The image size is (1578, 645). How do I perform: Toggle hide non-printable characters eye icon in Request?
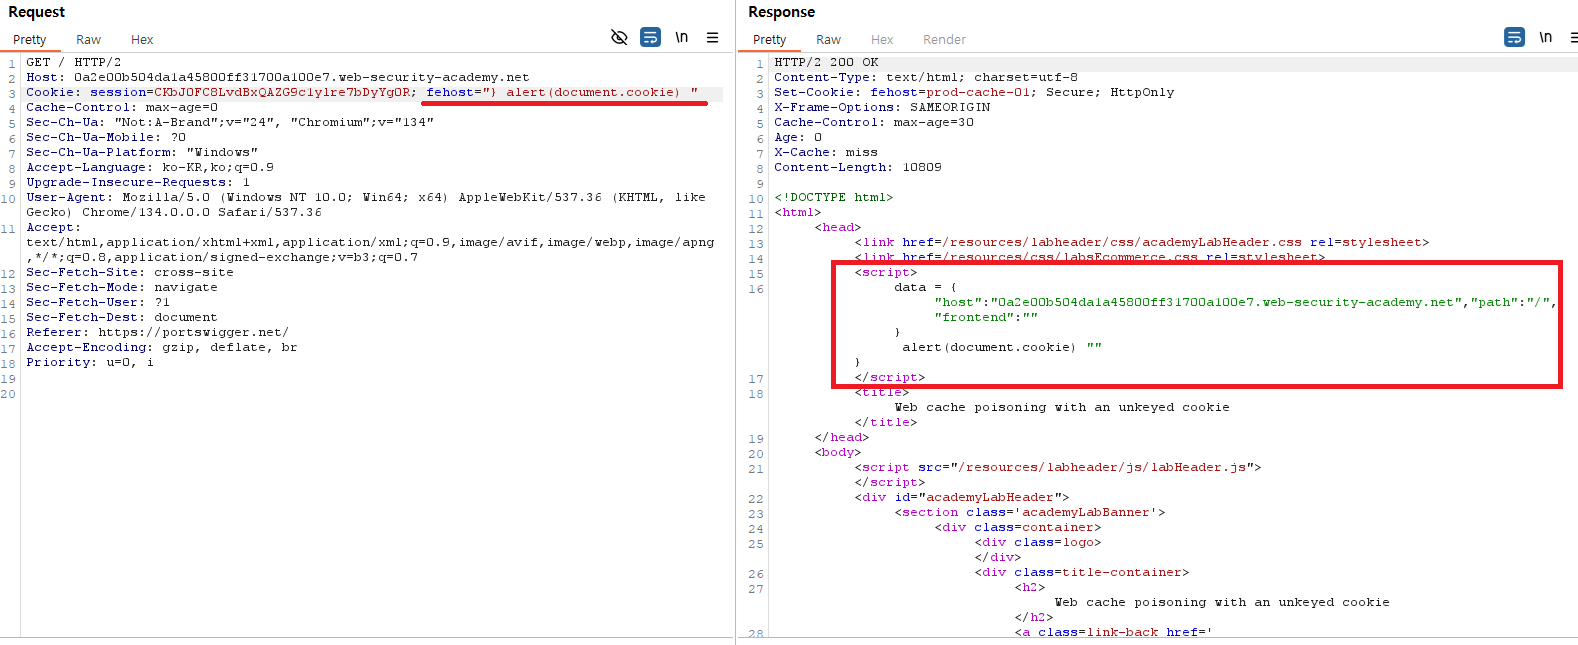click(619, 37)
